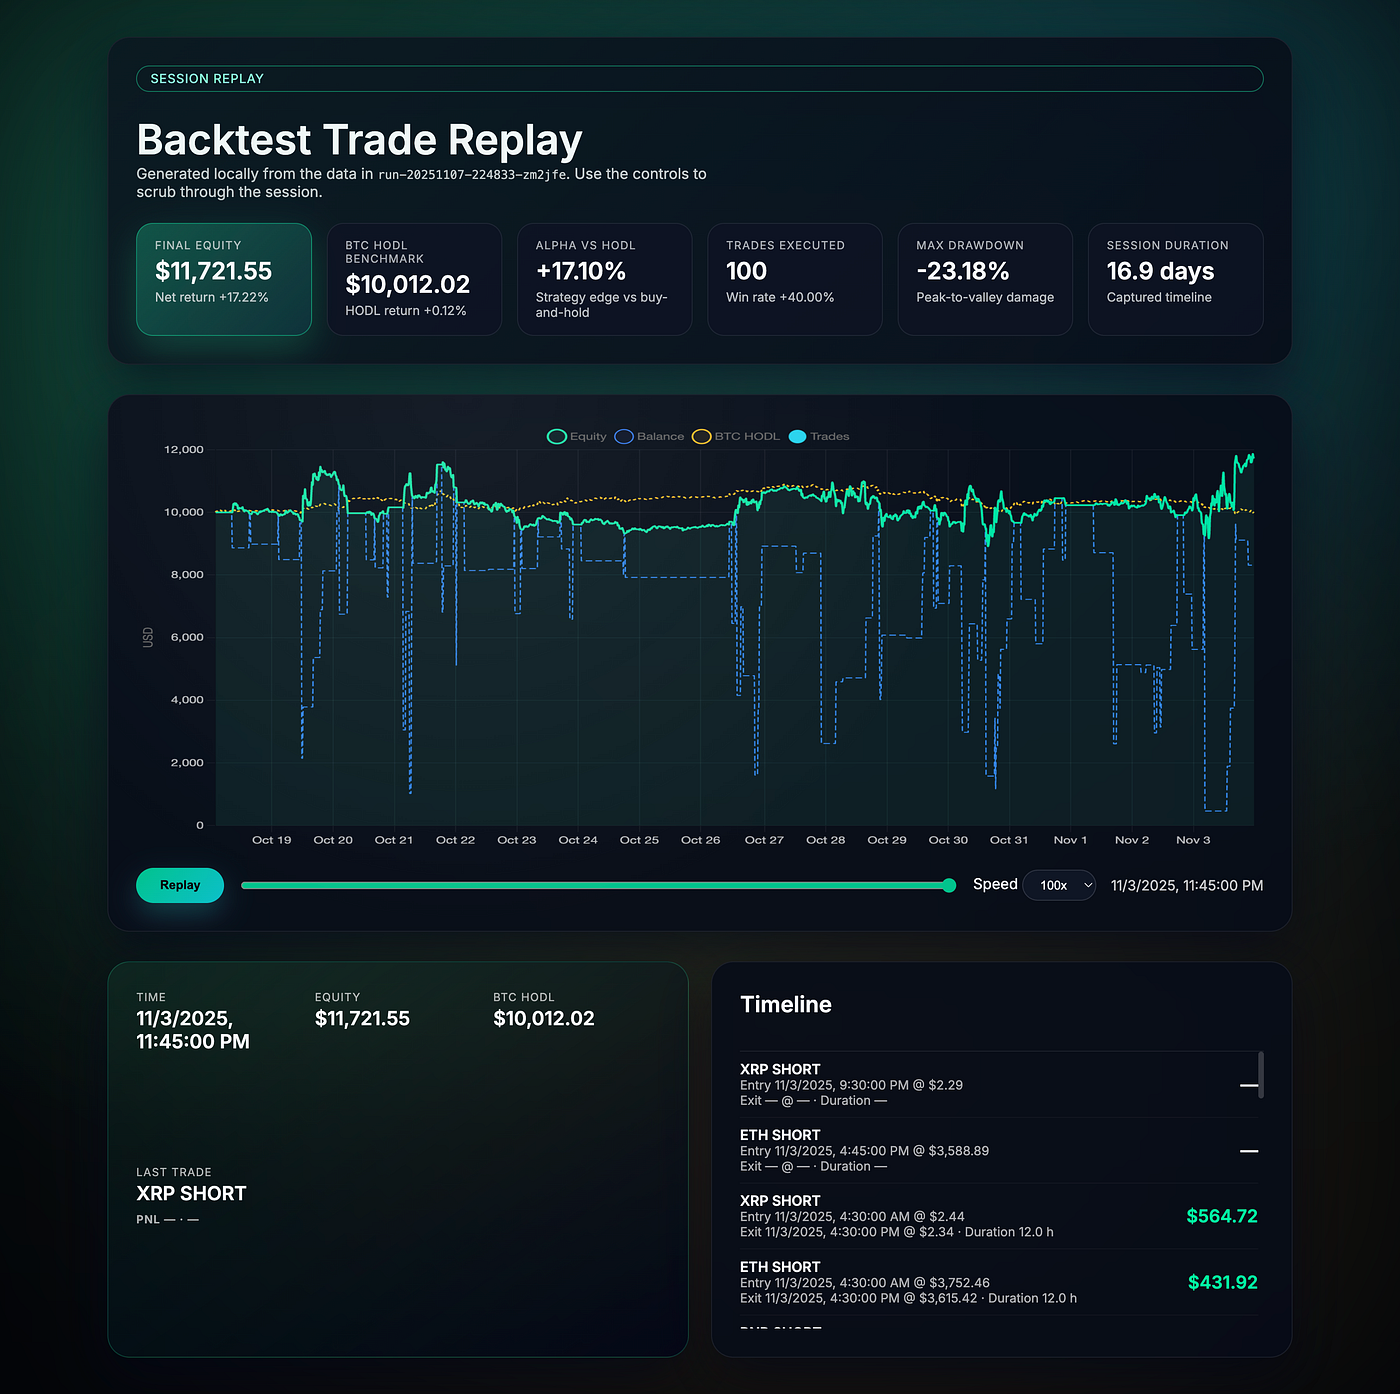The height and width of the screenshot is (1394, 1400).
Task: Click the $431.92 PnL value
Action: coord(1223,1282)
